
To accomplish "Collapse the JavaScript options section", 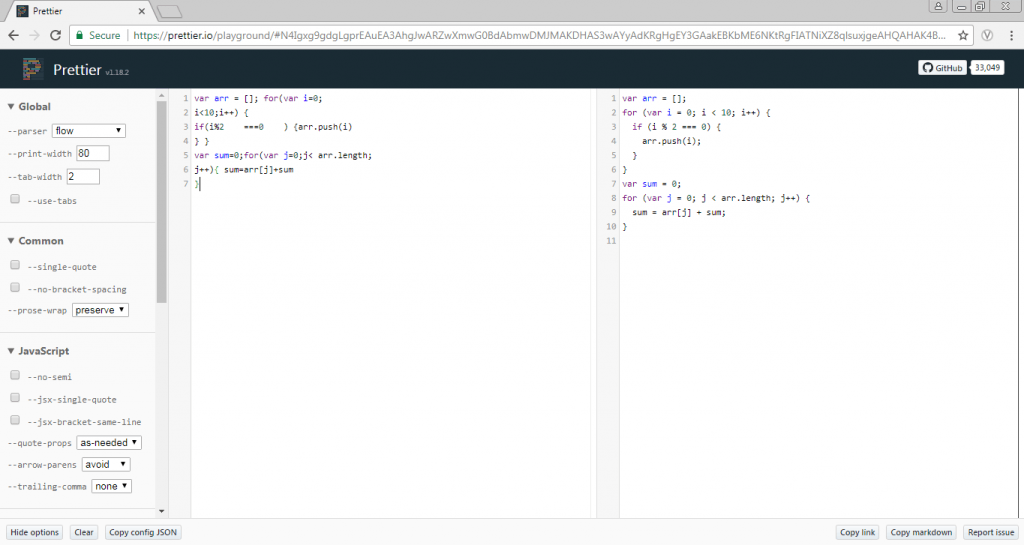I will pyautogui.click(x=39, y=351).
